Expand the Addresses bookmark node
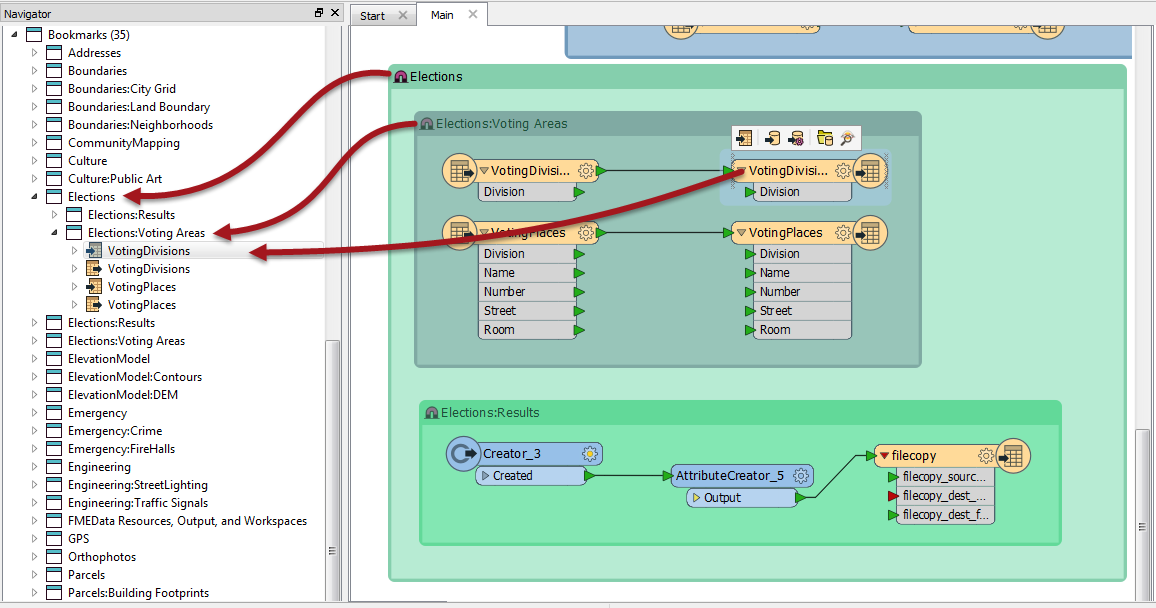 pyautogui.click(x=34, y=53)
